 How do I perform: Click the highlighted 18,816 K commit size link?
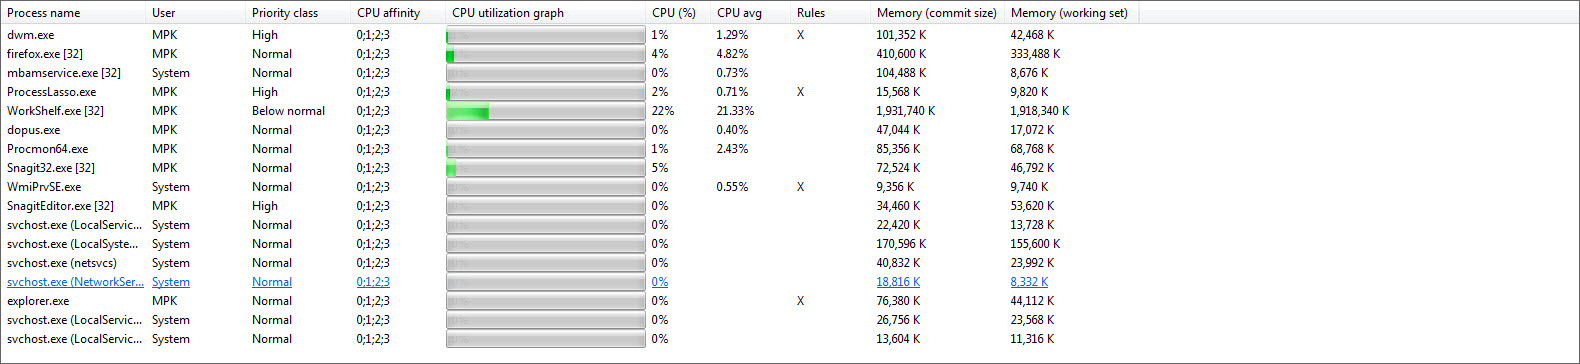click(898, 282)
